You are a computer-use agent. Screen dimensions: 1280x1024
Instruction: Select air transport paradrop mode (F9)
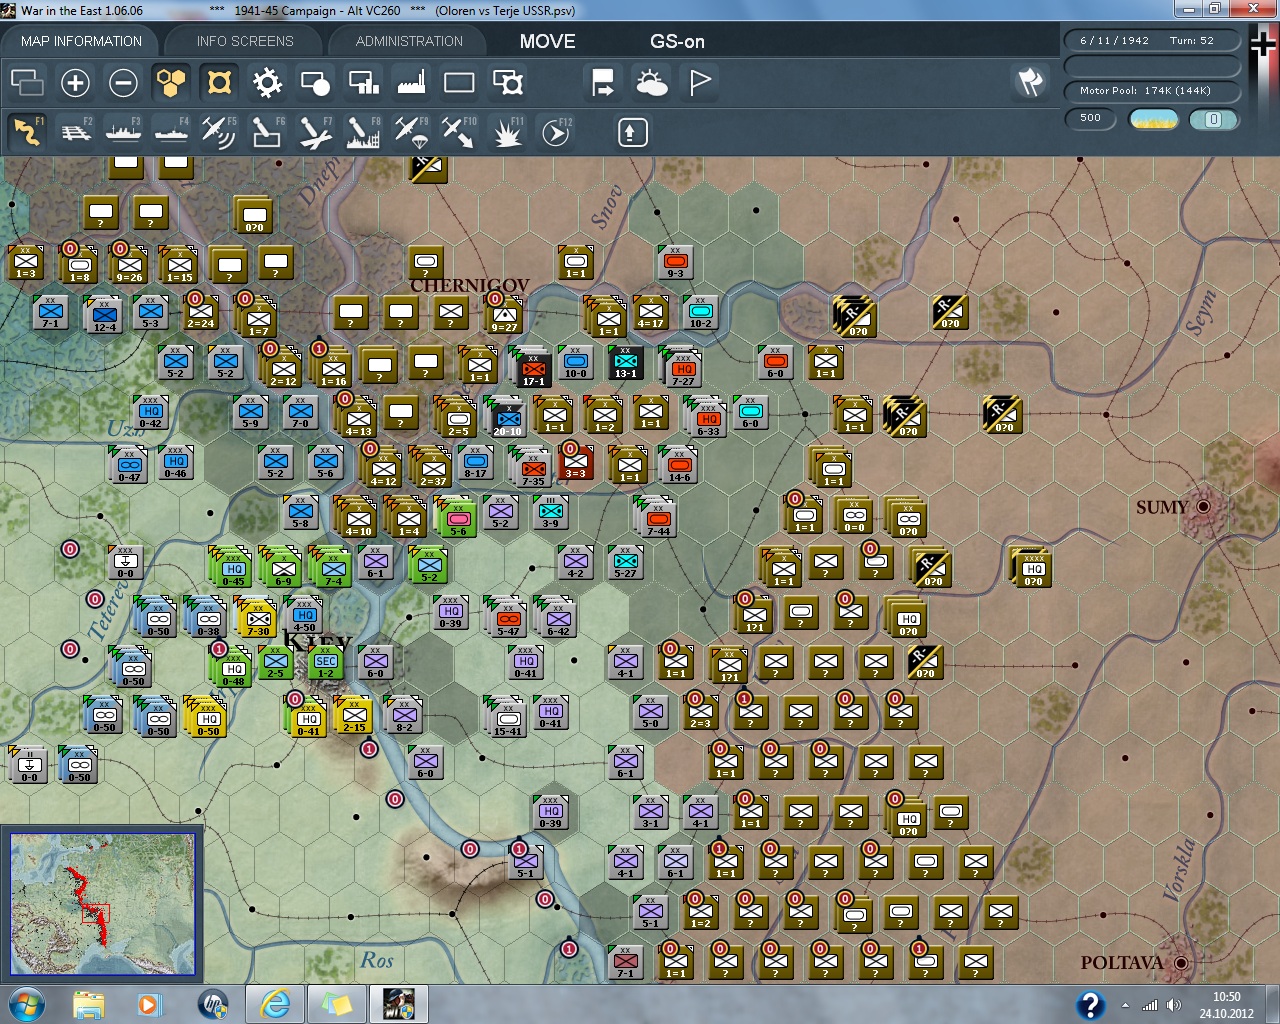[410, 132]
